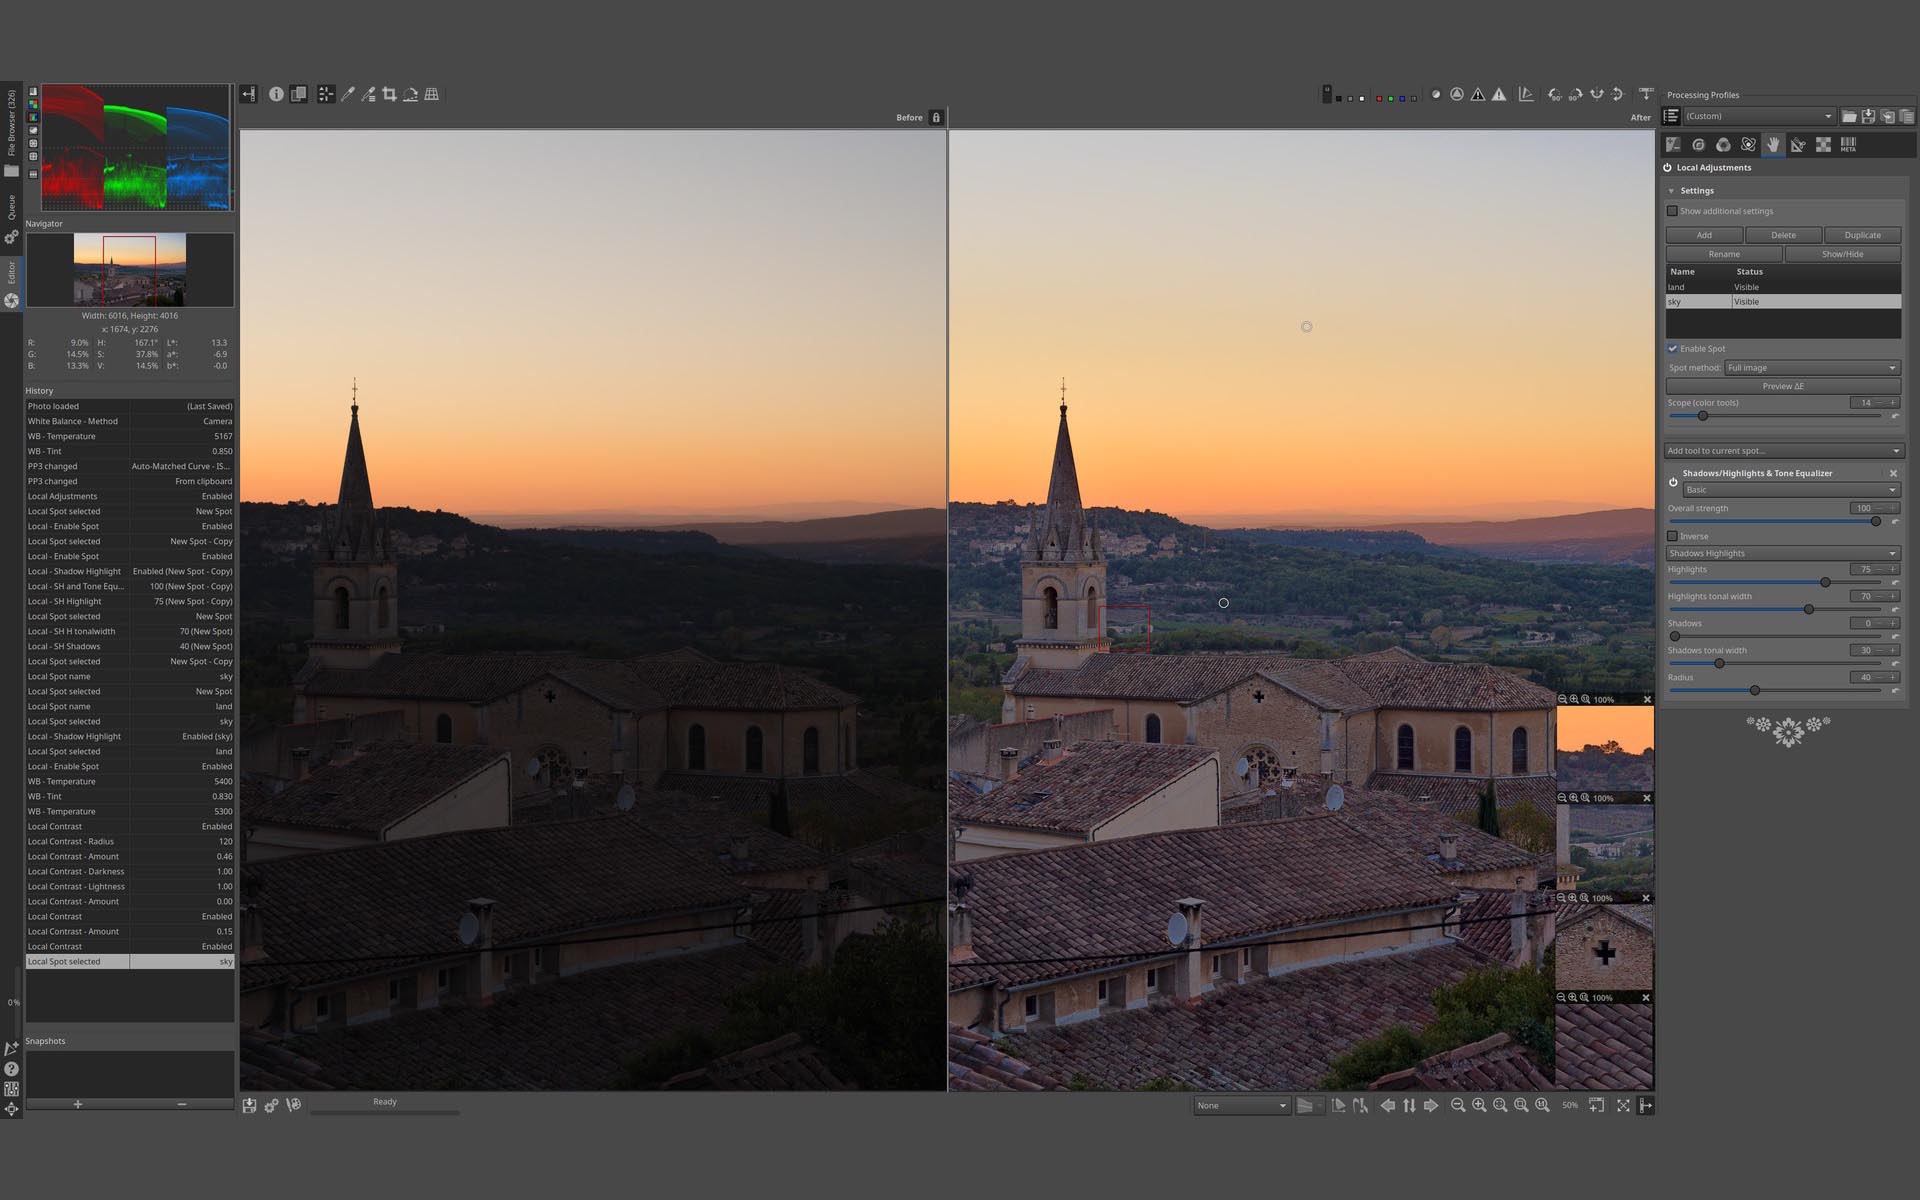Click the Preview ΔE button

1783,386
